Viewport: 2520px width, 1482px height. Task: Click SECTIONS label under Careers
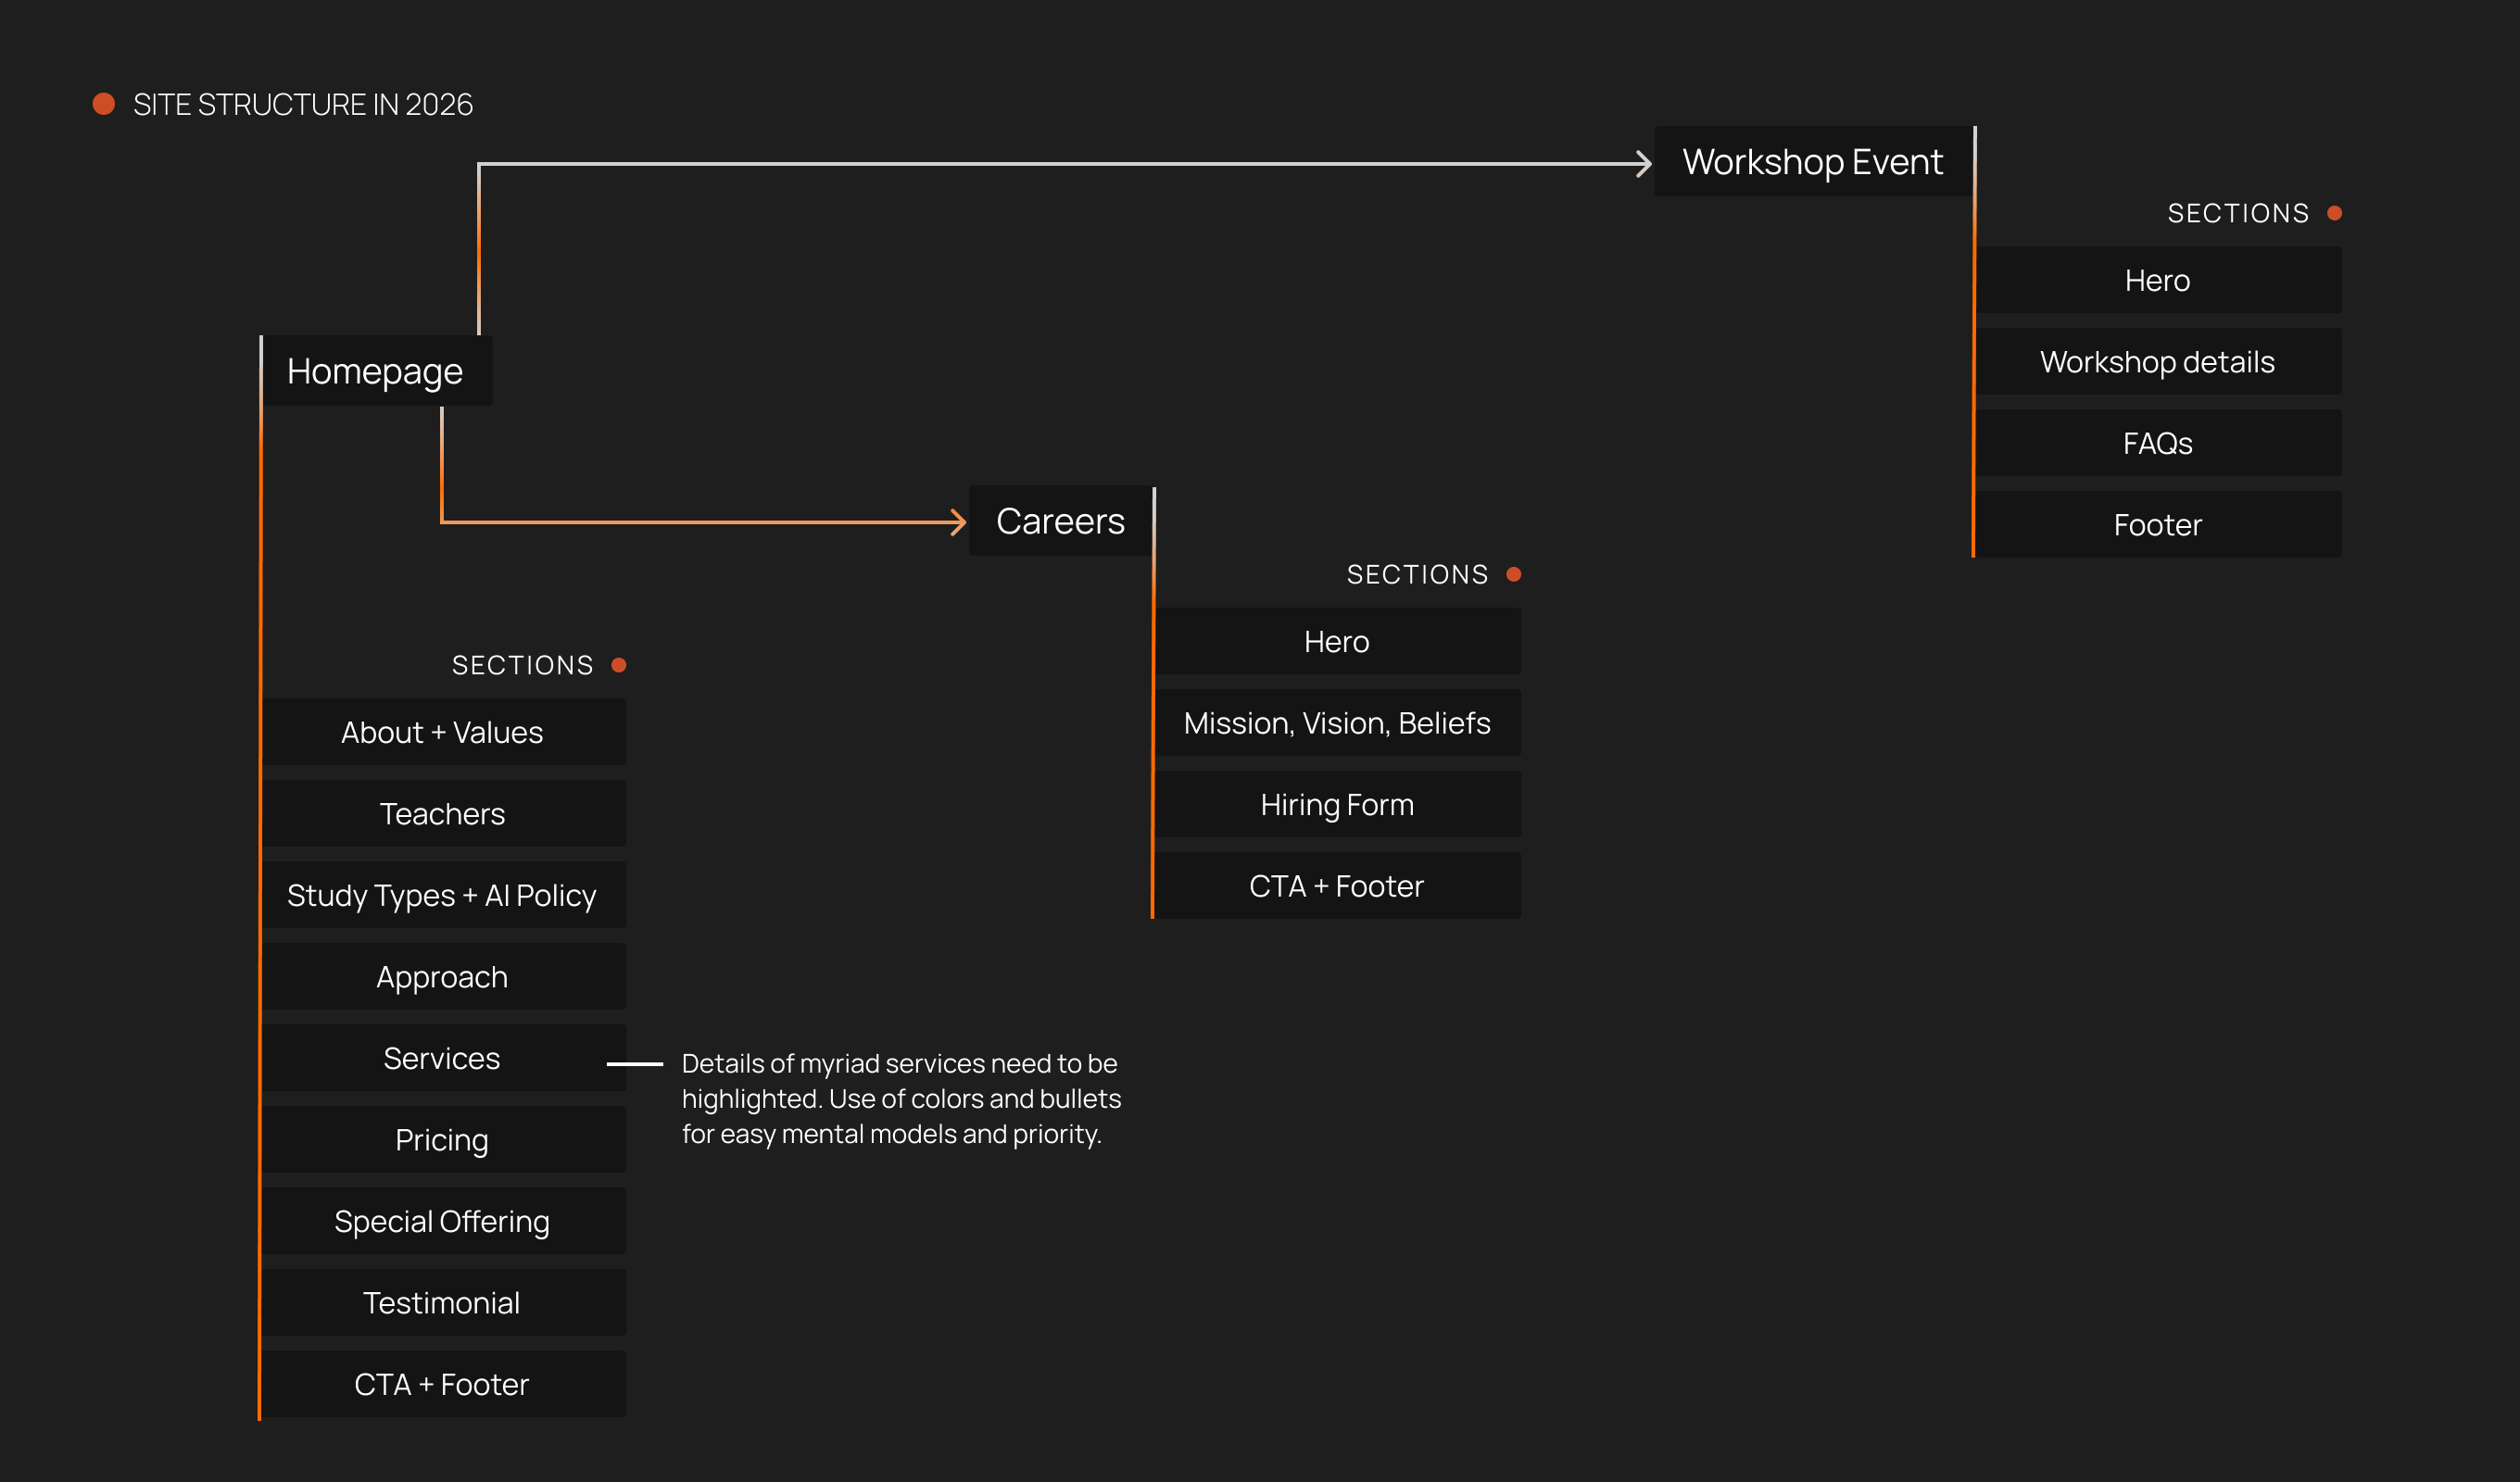(x=1418, y=574)
